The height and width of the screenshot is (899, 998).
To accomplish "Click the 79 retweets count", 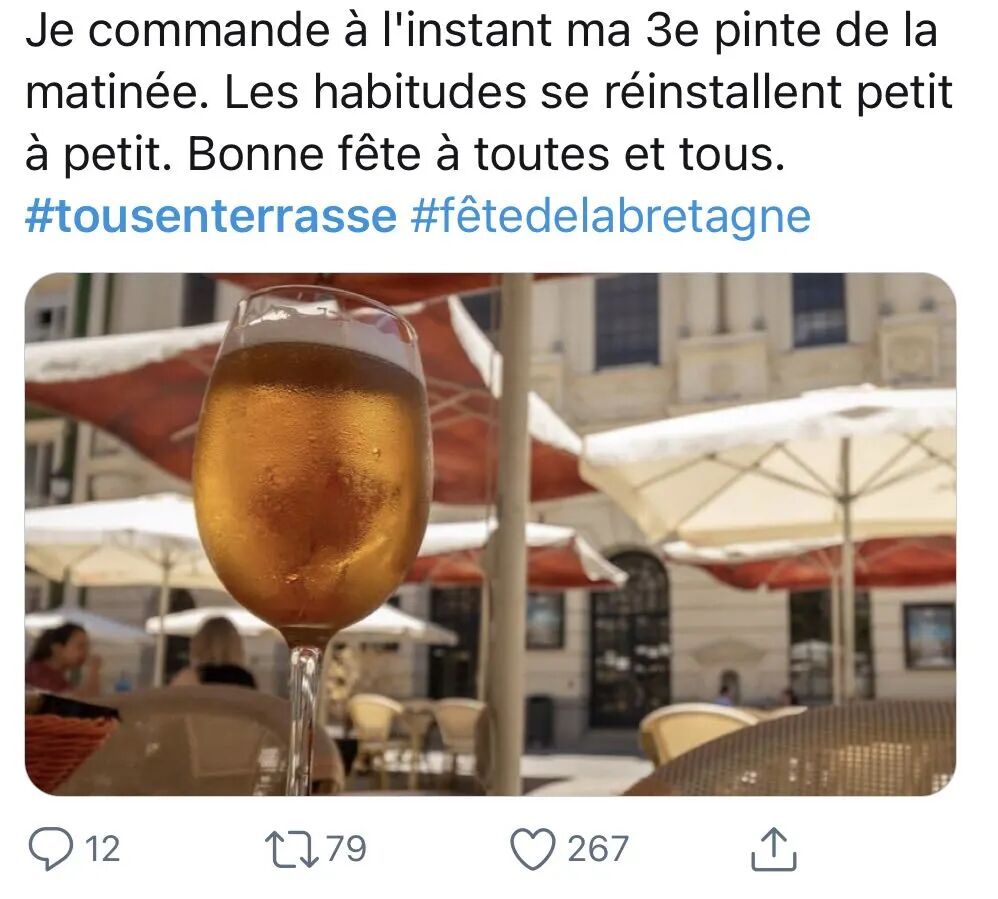I will [x=347, y=849].
